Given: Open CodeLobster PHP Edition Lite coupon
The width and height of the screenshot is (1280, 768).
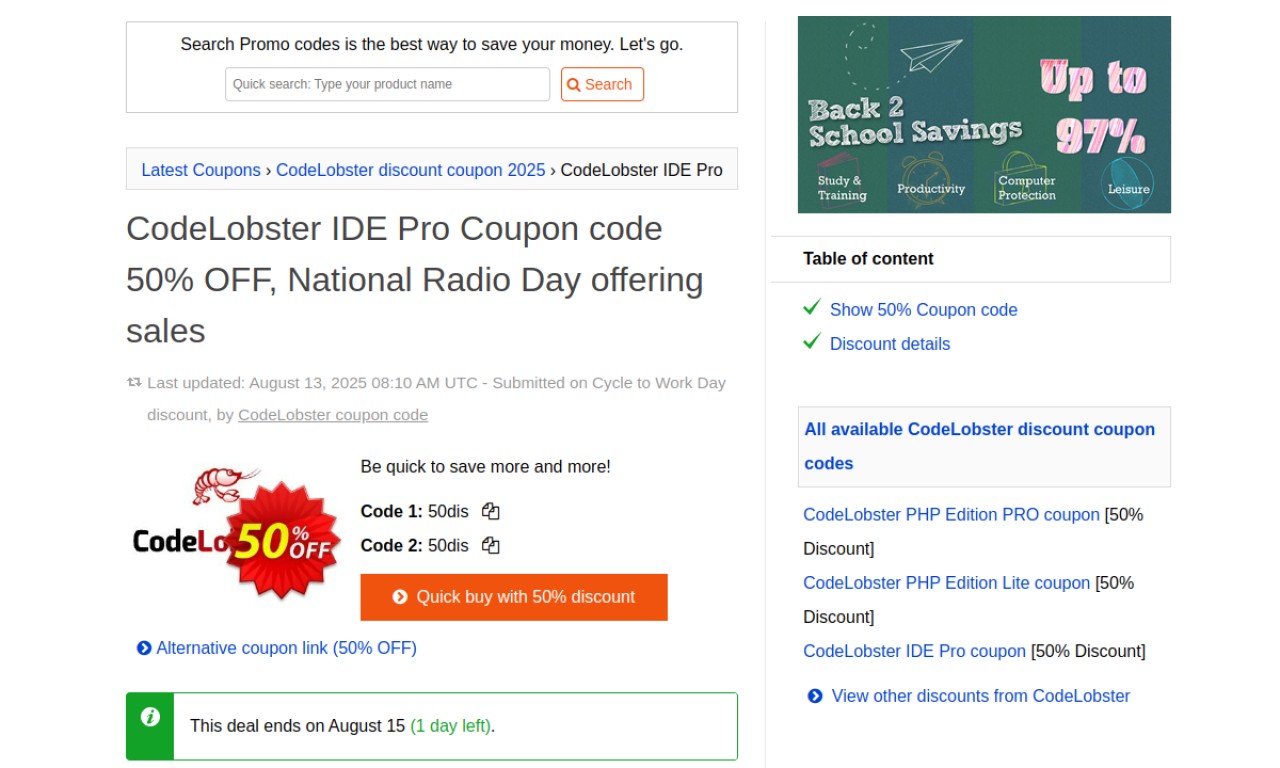Looking at the screenshot, I should coord(946,583).
